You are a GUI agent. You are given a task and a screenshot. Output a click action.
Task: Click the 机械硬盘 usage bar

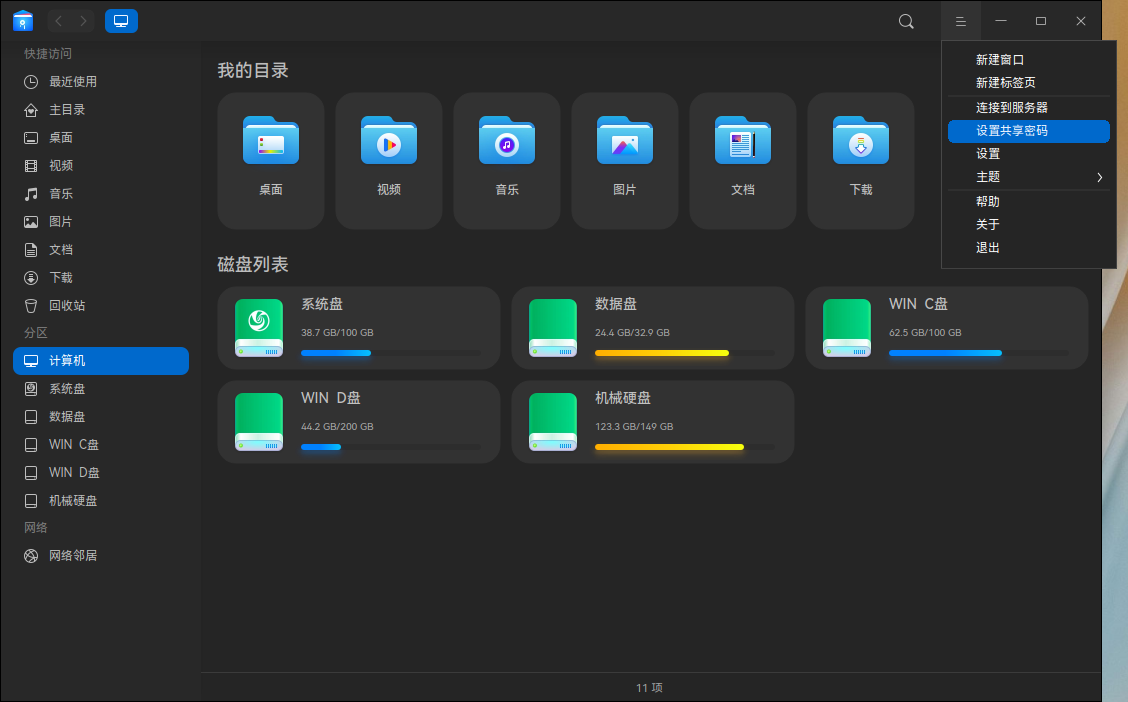(x=685, y=447)
